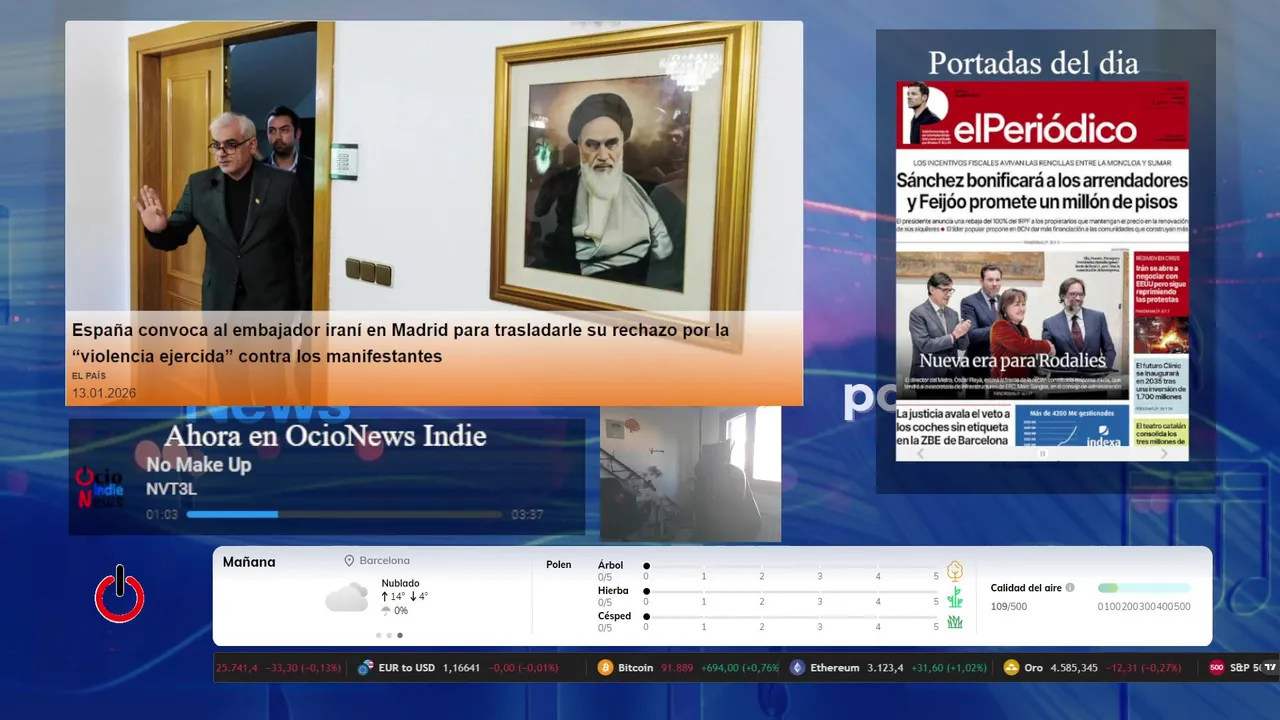Click the 13.01.2026 news date
The image size is (1280, 720).
coord(104,393)
